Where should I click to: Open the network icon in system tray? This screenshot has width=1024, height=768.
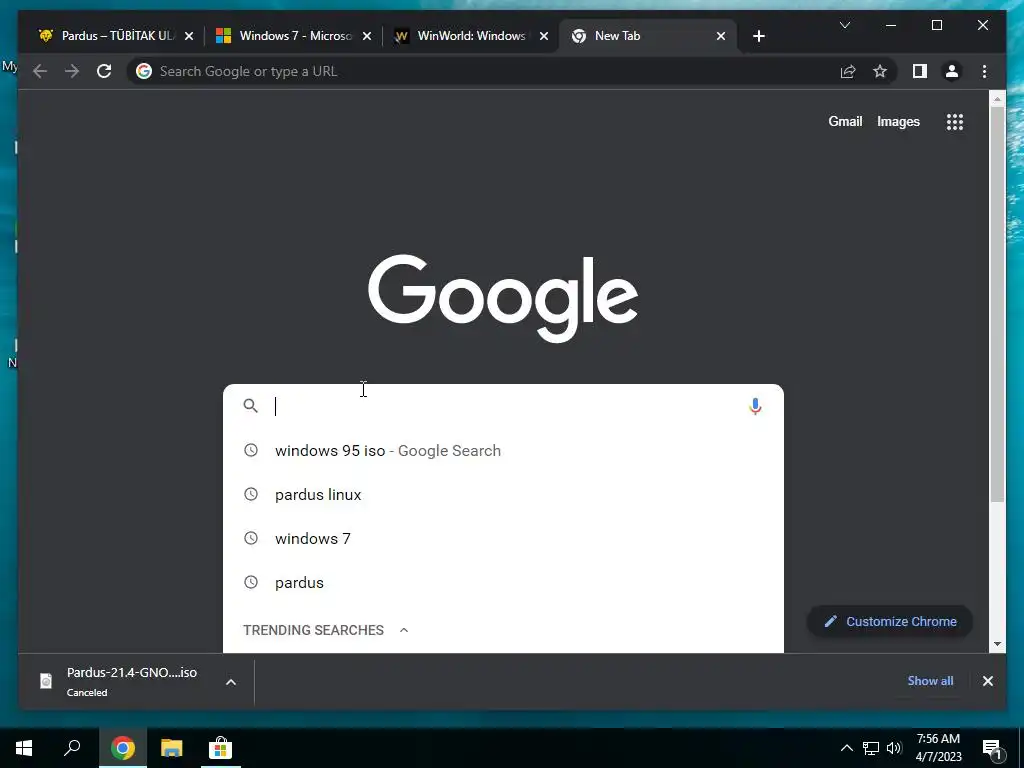(x=871, y=748)
